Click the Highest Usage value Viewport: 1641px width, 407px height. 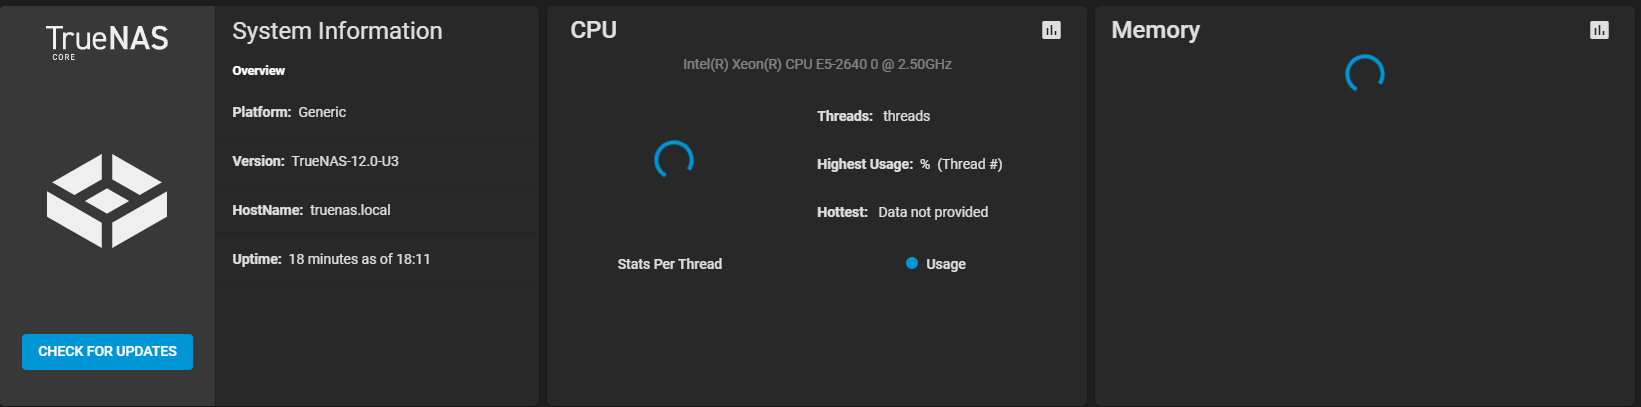pyautogui.click(x=961, y=164)
